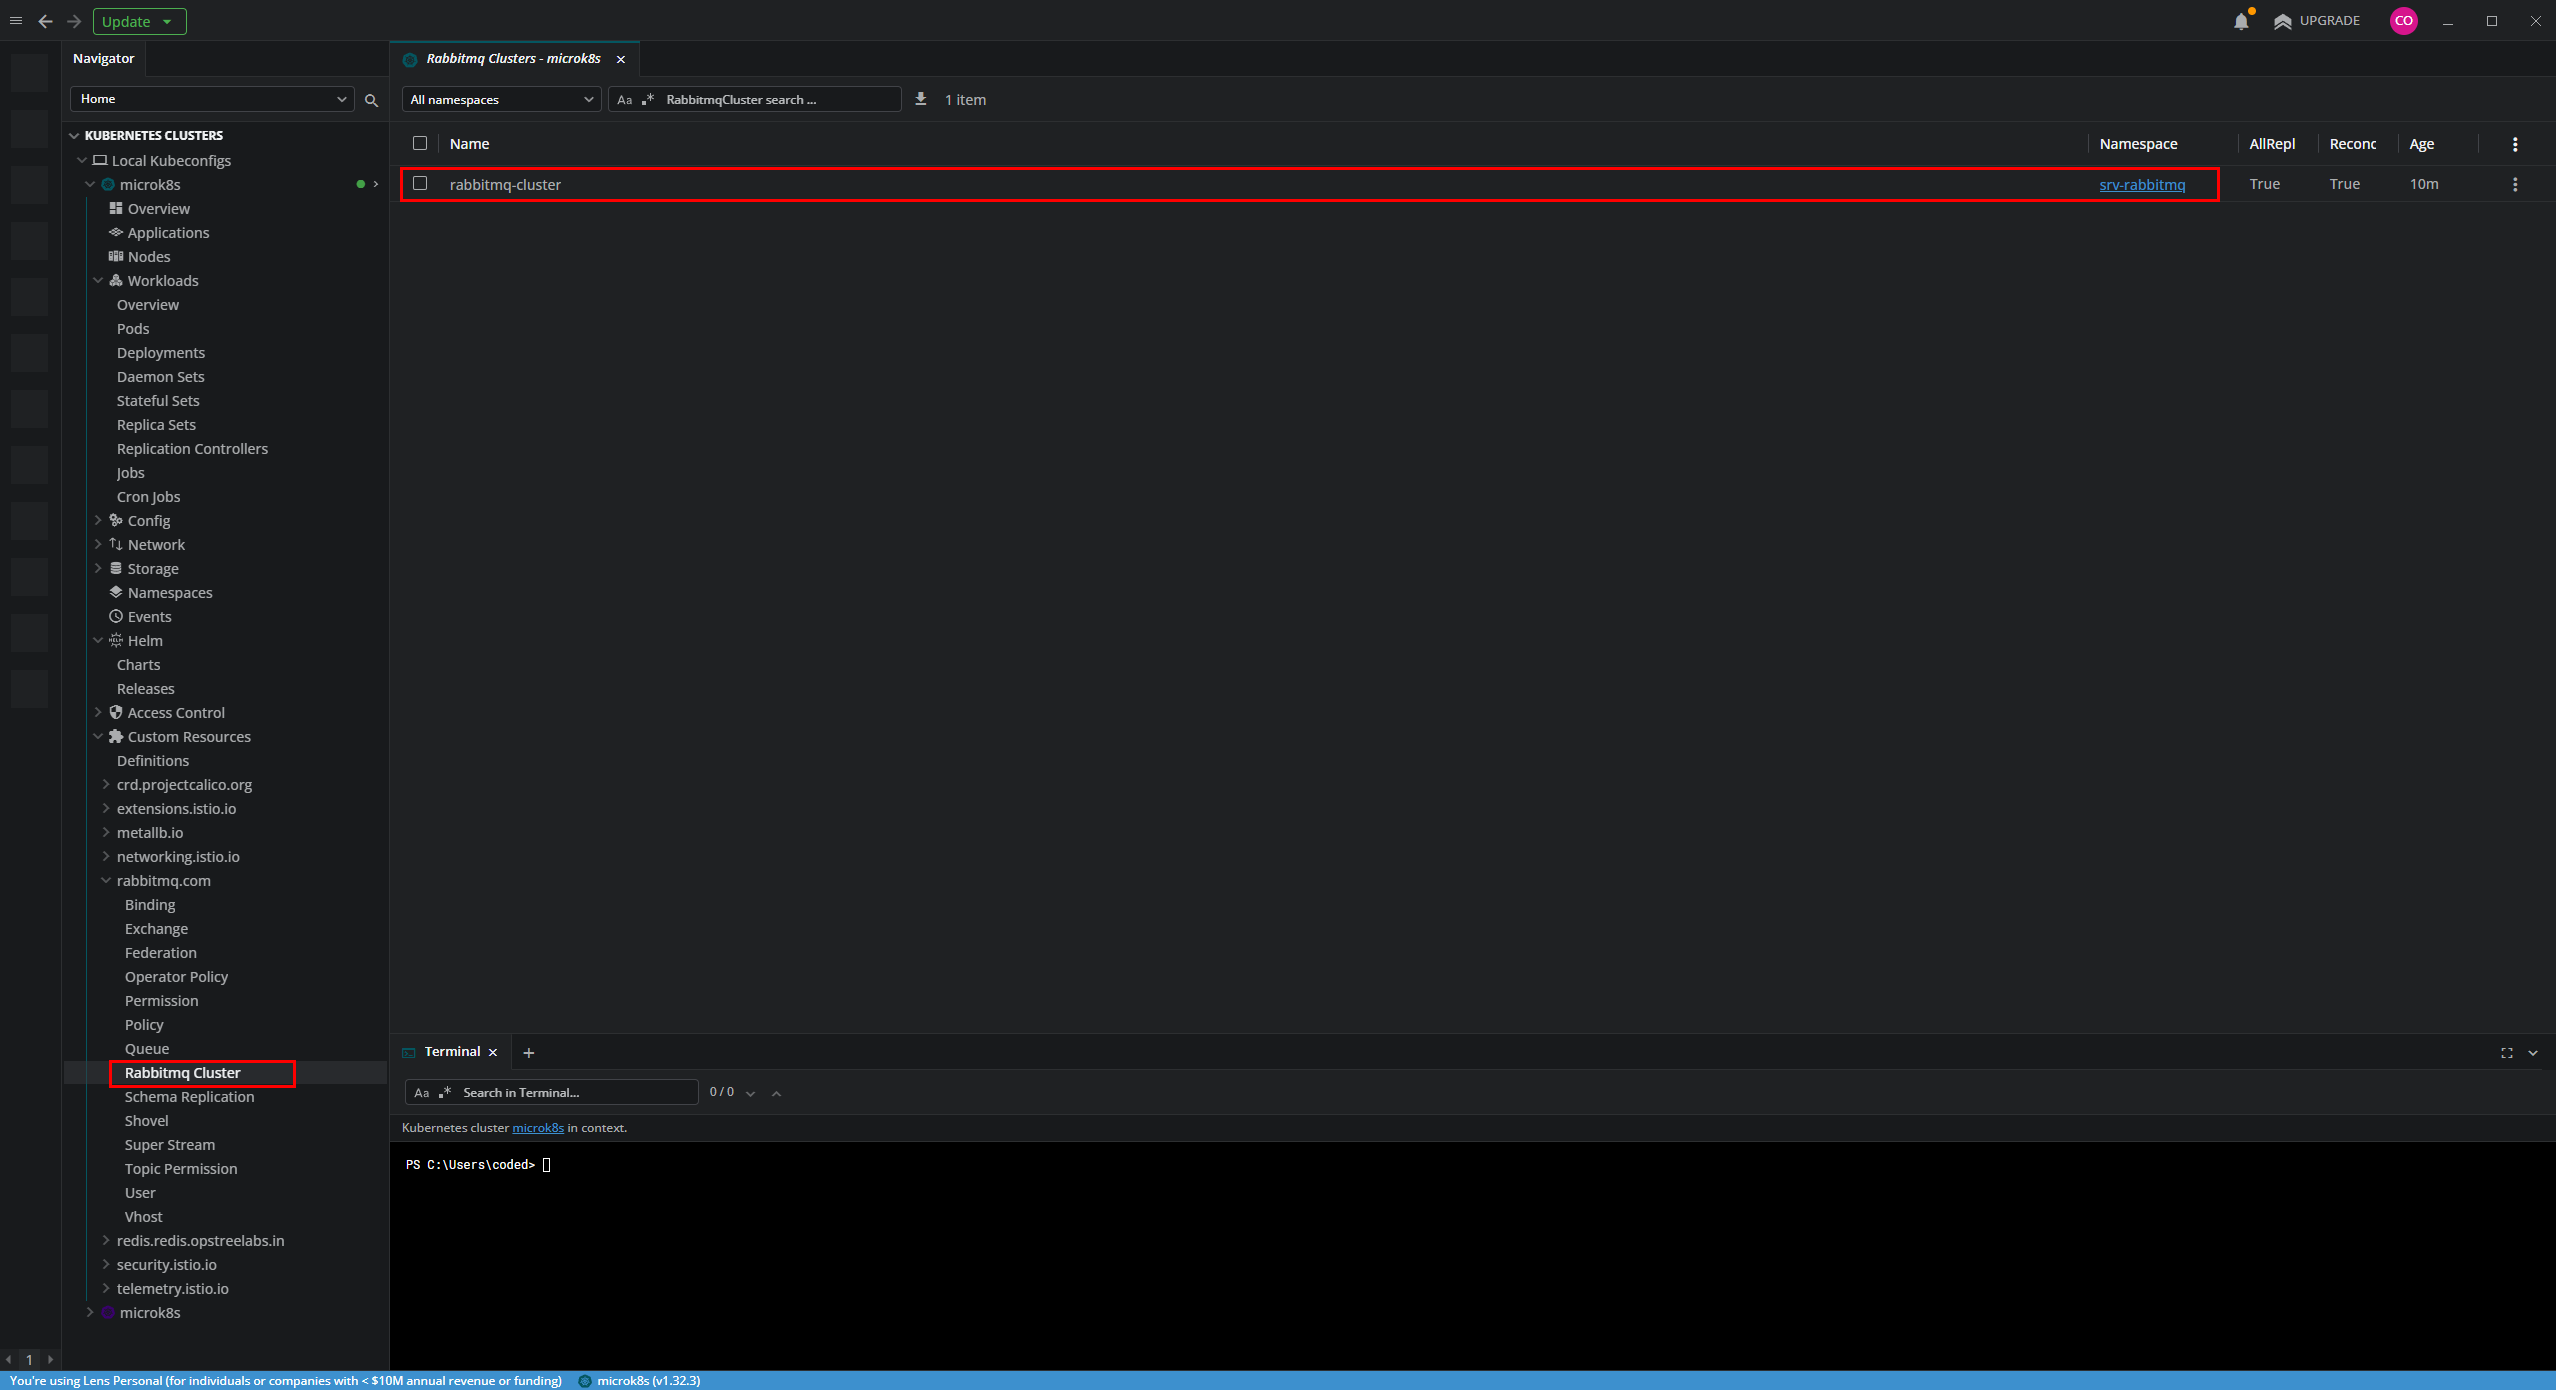Open Helm Charts in sidebar
The width and height of the screenshot is (2556, 1390).
pyautogui.click(x=138, y=664)
